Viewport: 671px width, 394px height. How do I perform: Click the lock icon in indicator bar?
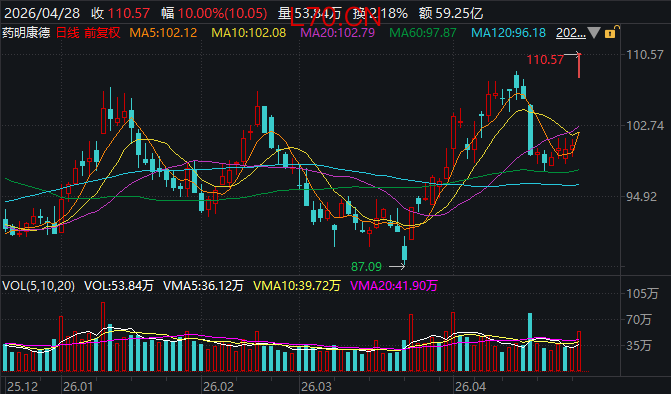tap(611, 33)
